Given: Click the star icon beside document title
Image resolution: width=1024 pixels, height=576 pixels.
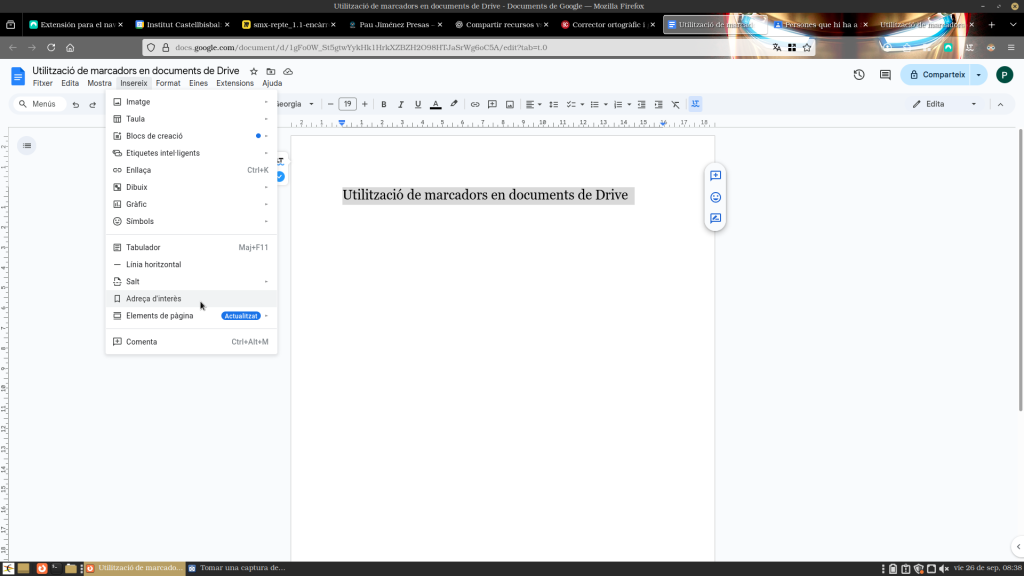Looking at the screenshot, I should click(254, 71).
